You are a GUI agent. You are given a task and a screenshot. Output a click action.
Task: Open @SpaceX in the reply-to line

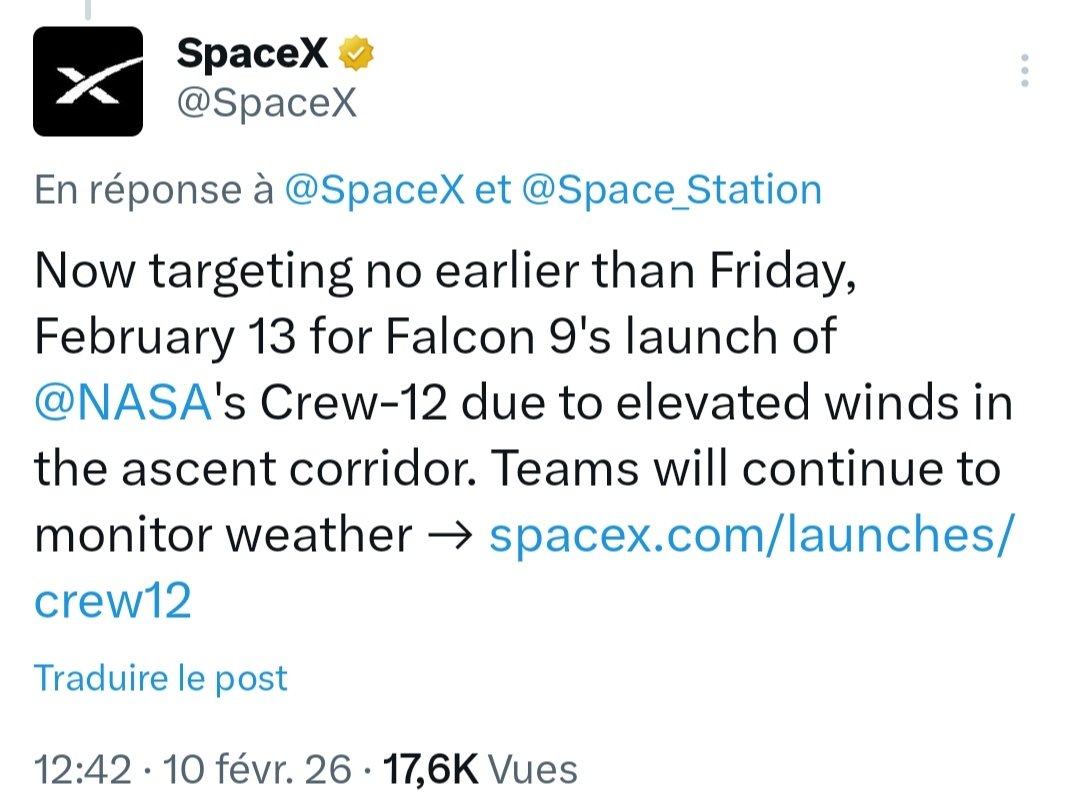point(374,190)
